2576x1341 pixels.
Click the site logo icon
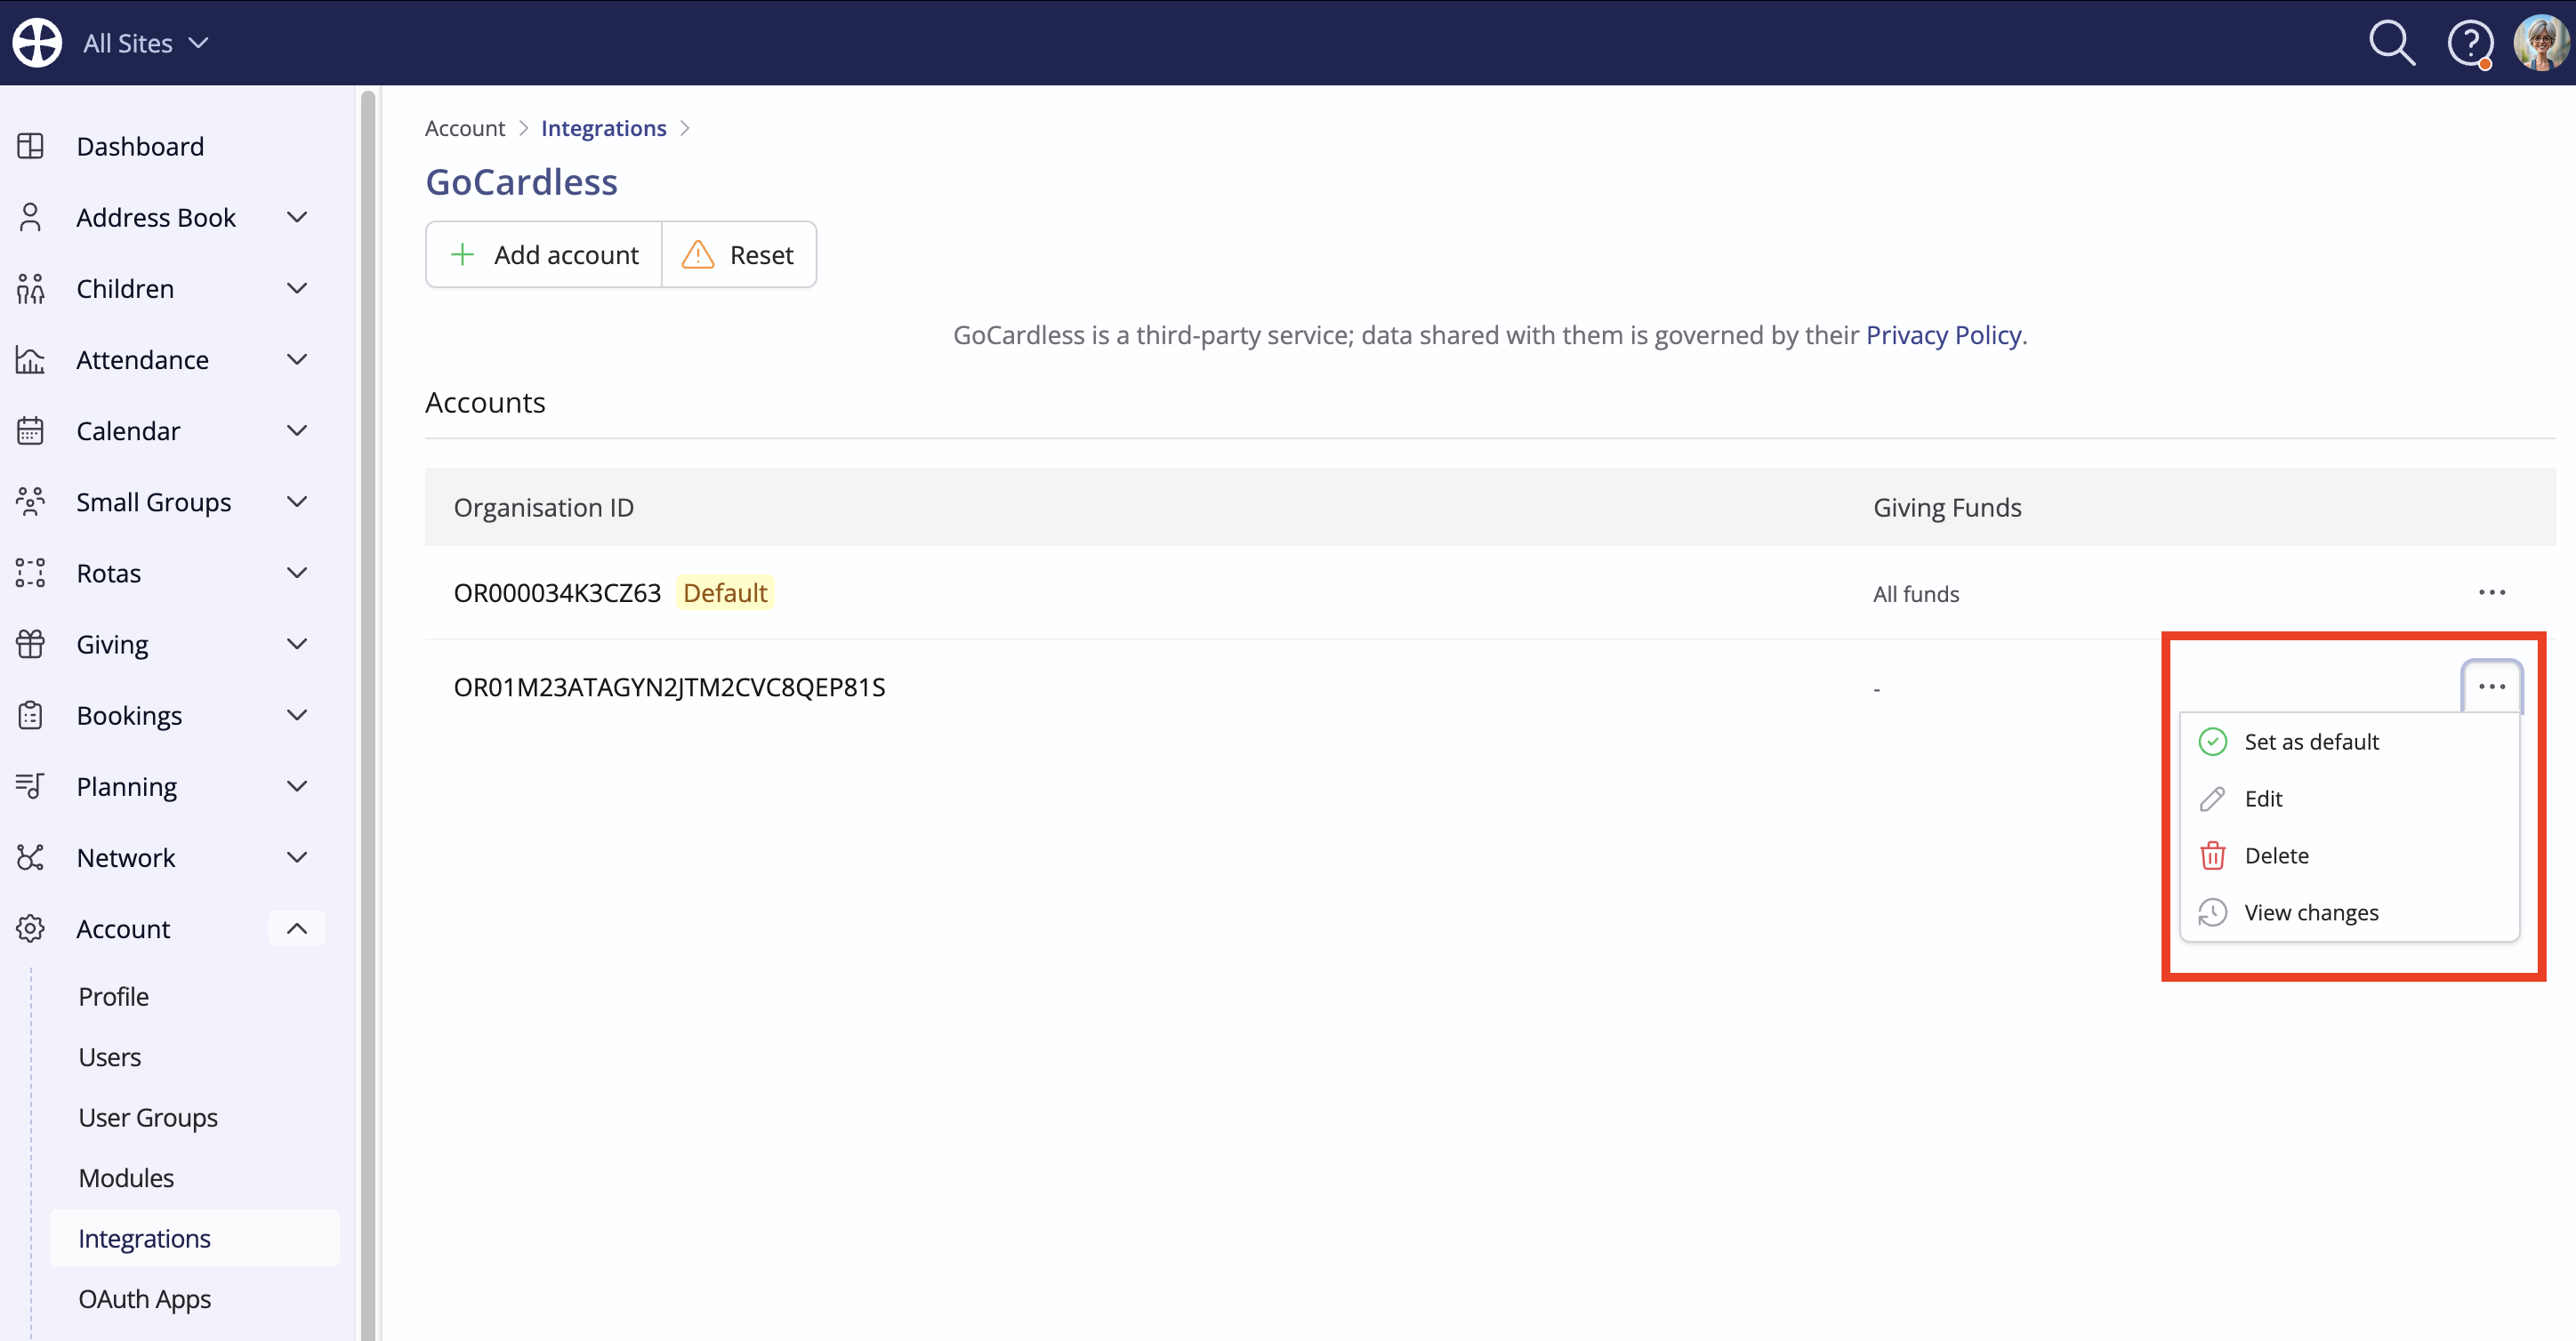(x=37, y=43)
